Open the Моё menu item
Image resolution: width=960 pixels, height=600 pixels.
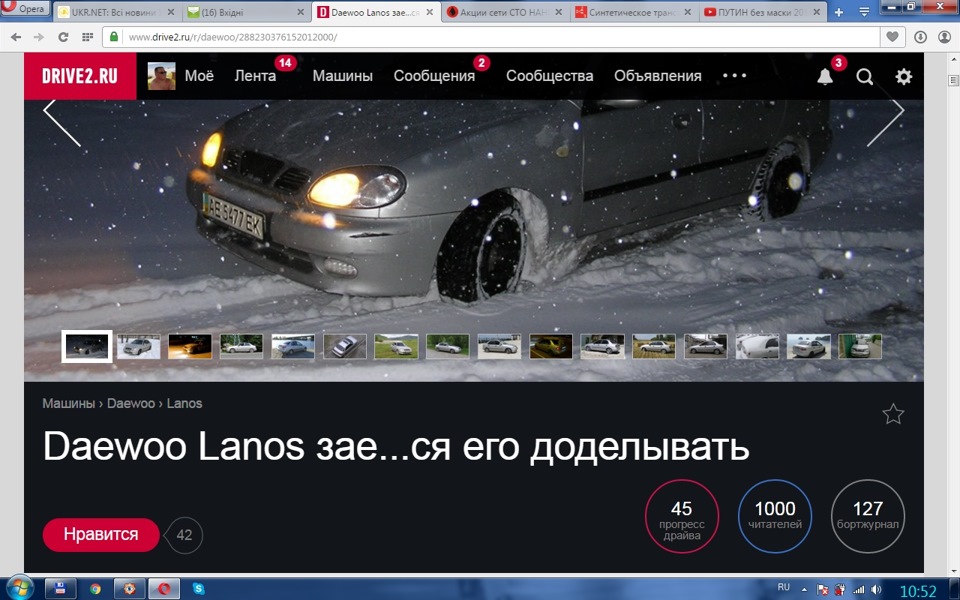[199, 75]
